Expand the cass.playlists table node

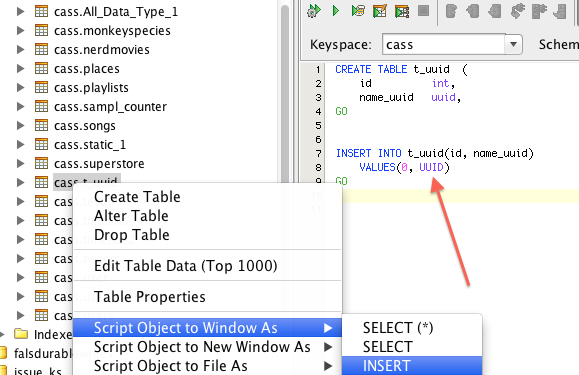[x=21, y=87]
